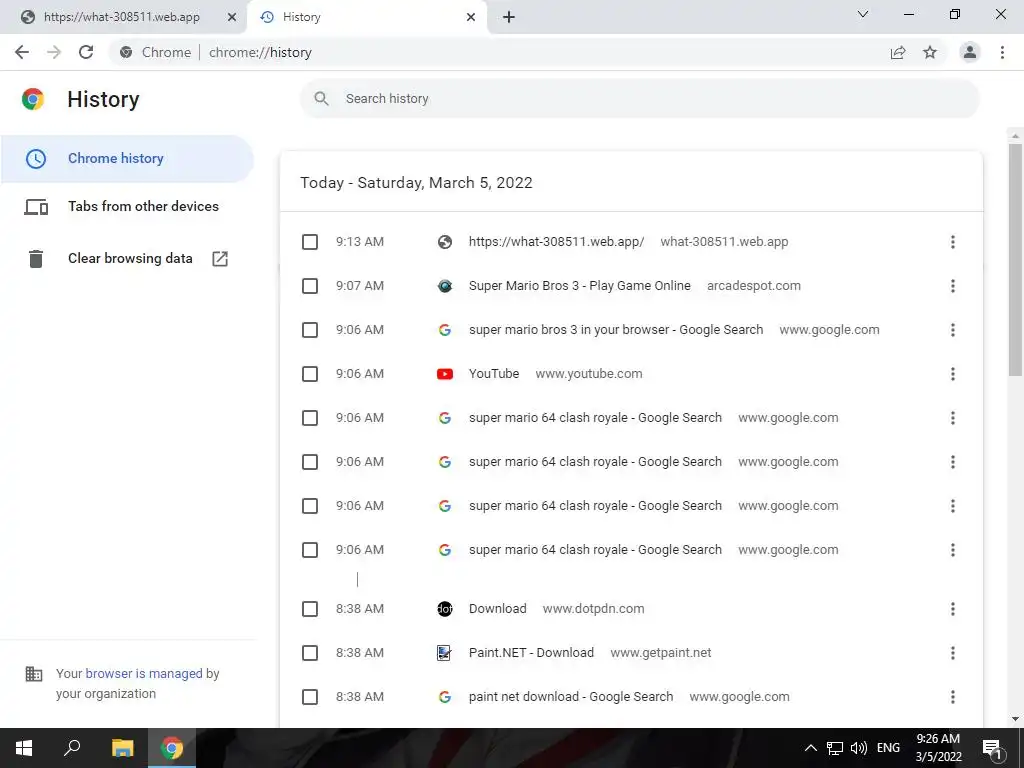Go back with the browser back arrow
1024x768 pixels.
(x=22, y=52)
